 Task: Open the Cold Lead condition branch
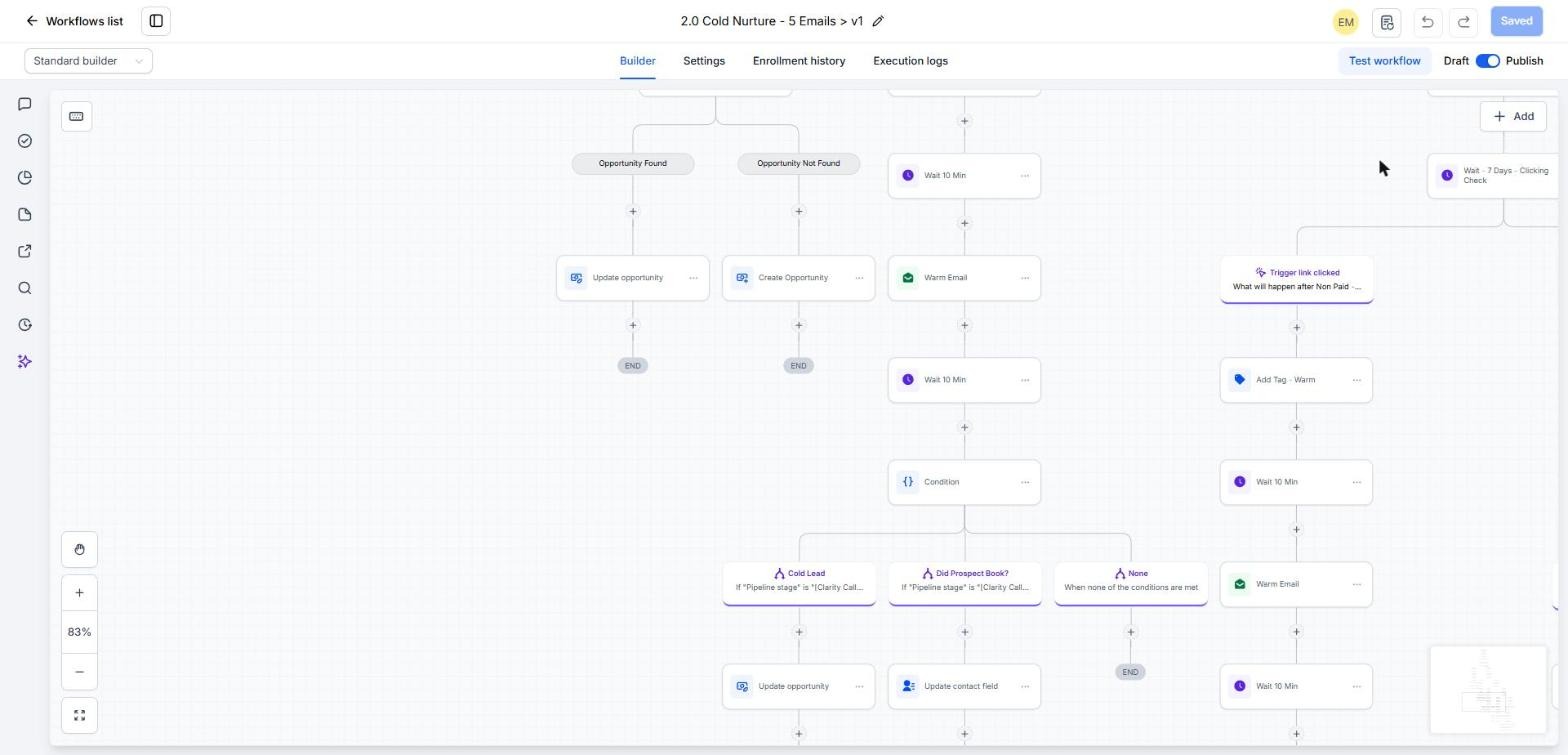[x=799, y=584]
